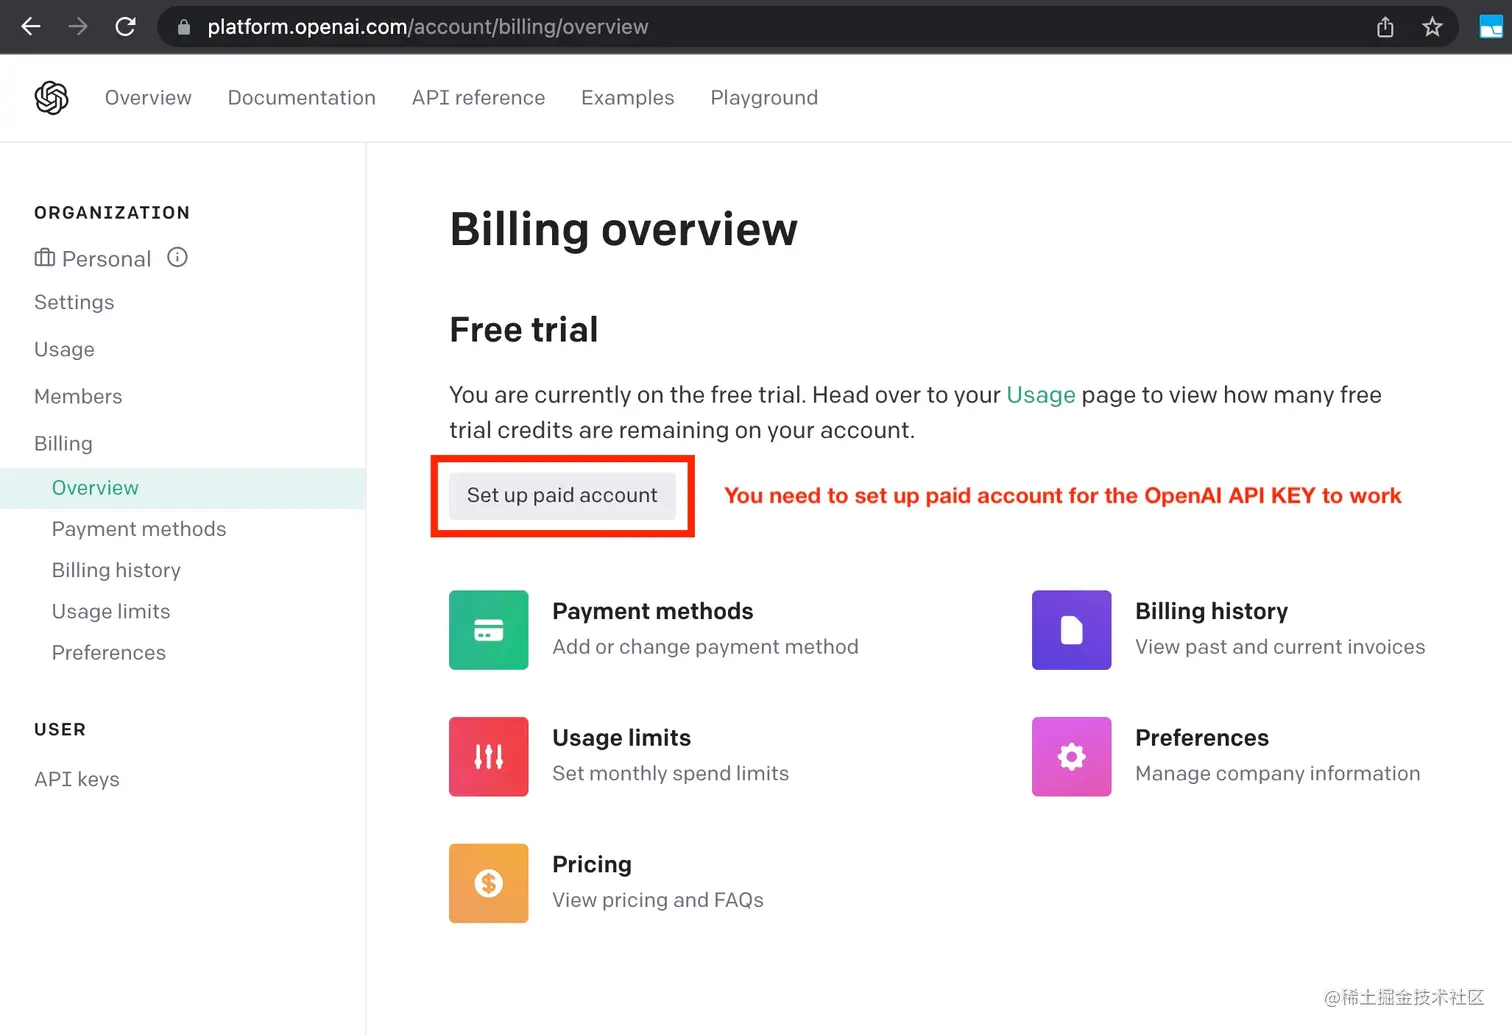Go to API reference in top navigation
Image resolution: width=1512 pixels, height=1035 pixels.
tap(479, 98)
